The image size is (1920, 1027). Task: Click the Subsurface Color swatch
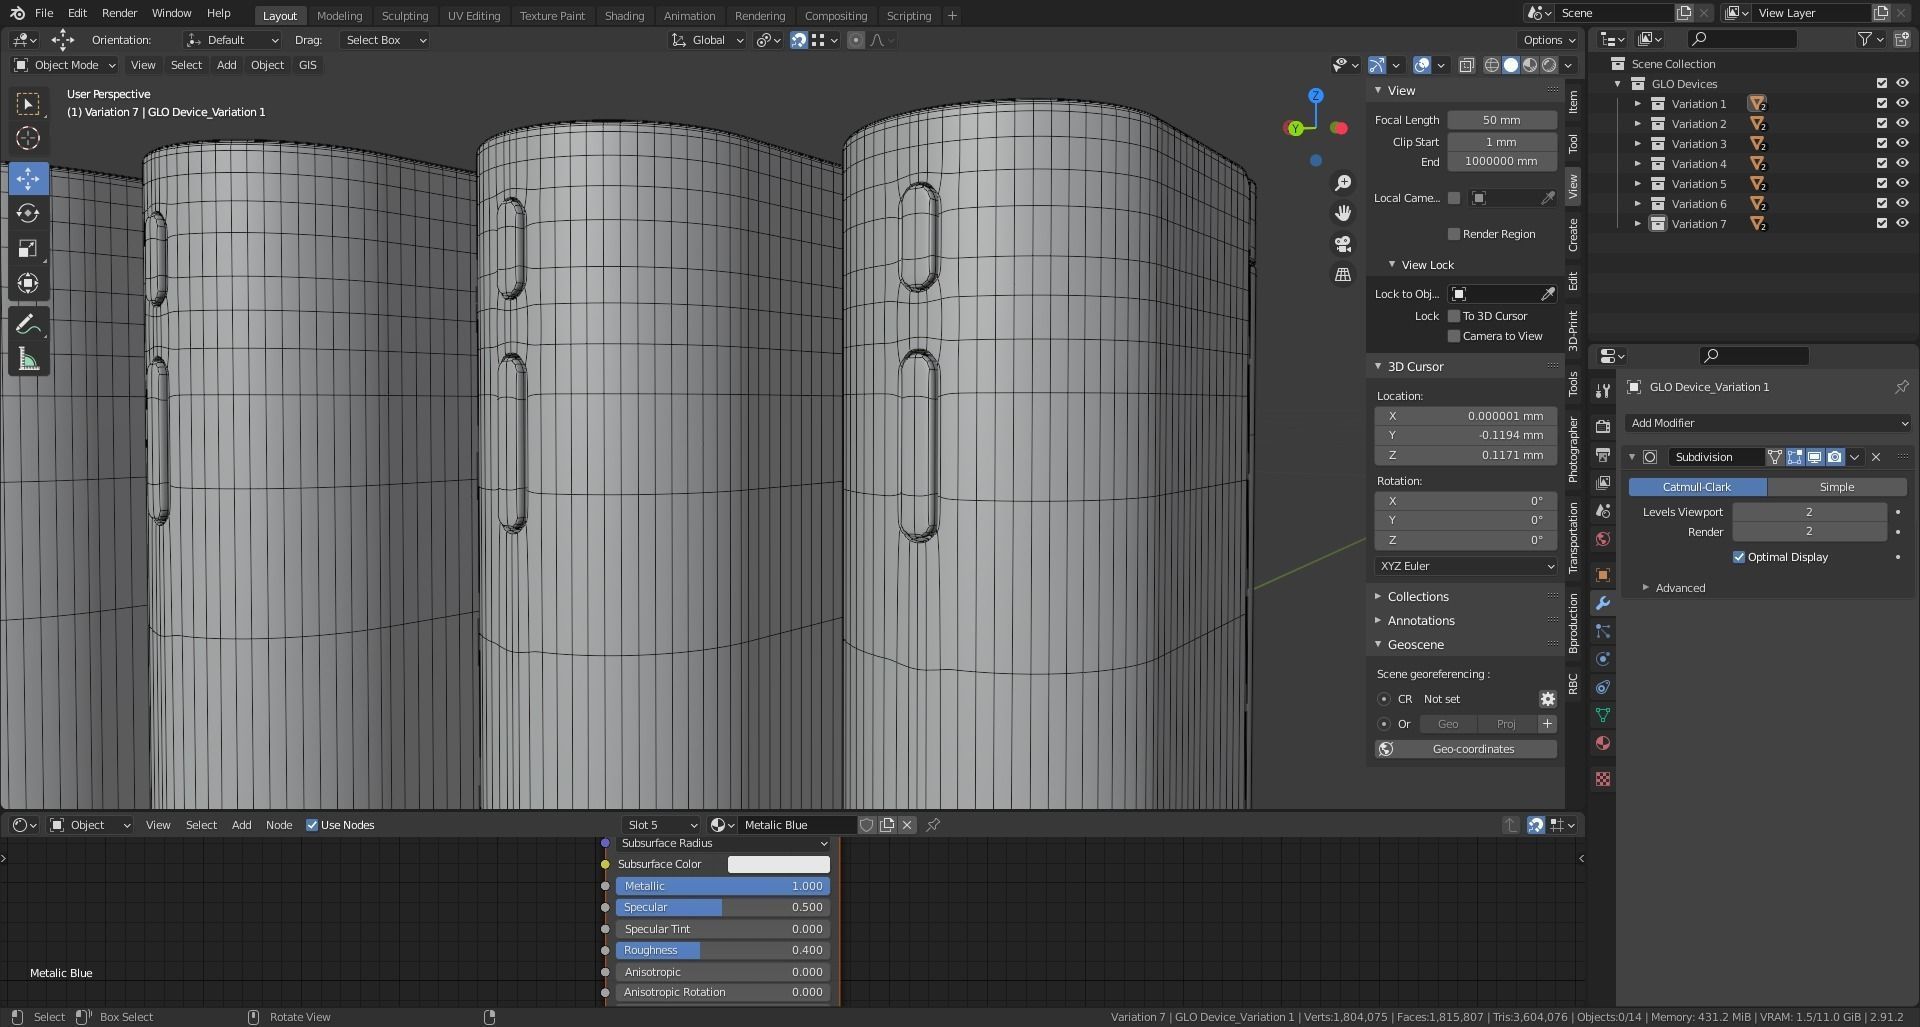[778, 864]
